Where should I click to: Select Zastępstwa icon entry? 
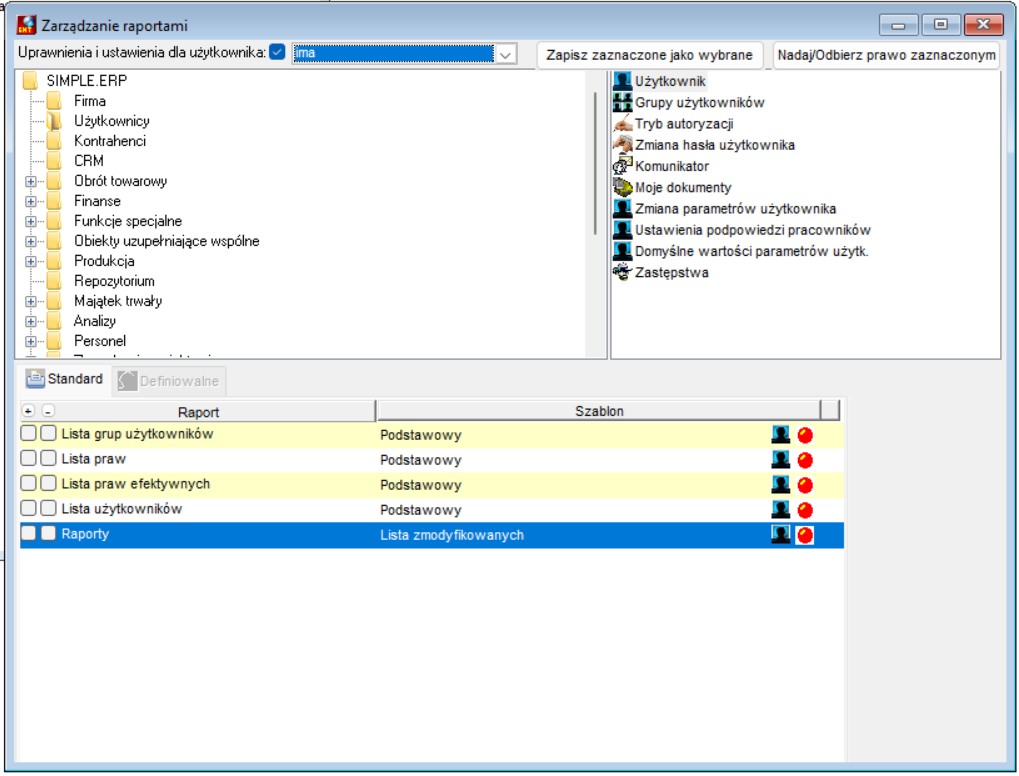pos(622,272)
